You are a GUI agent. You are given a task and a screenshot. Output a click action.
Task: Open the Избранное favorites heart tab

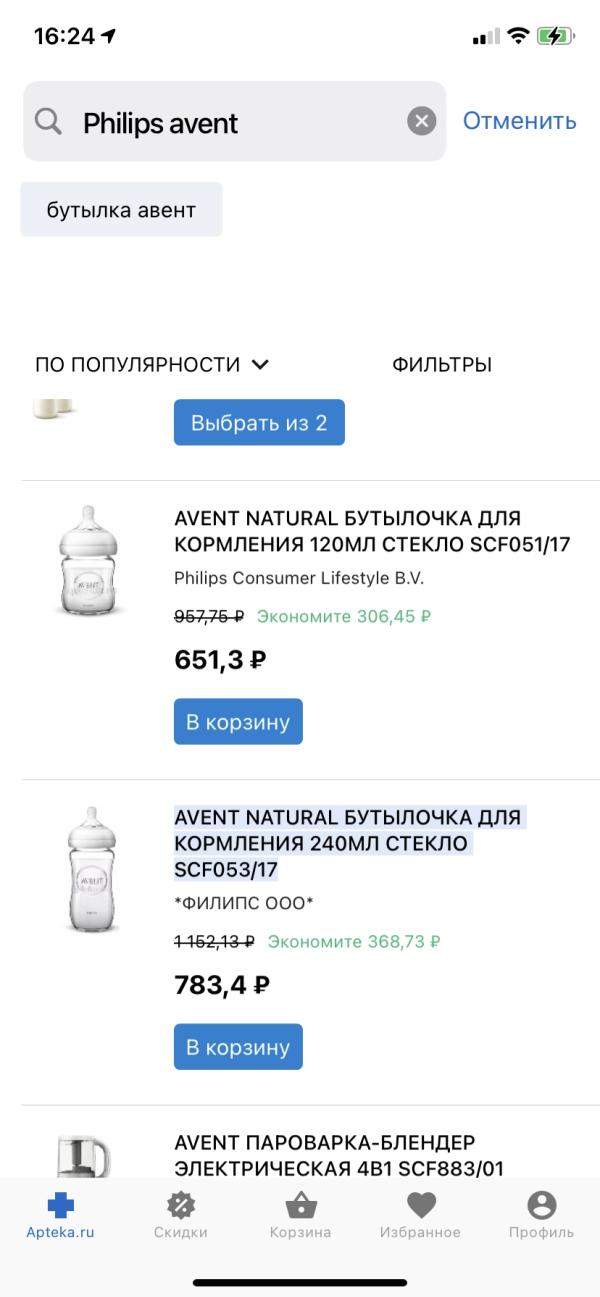tap(420, 1215)
